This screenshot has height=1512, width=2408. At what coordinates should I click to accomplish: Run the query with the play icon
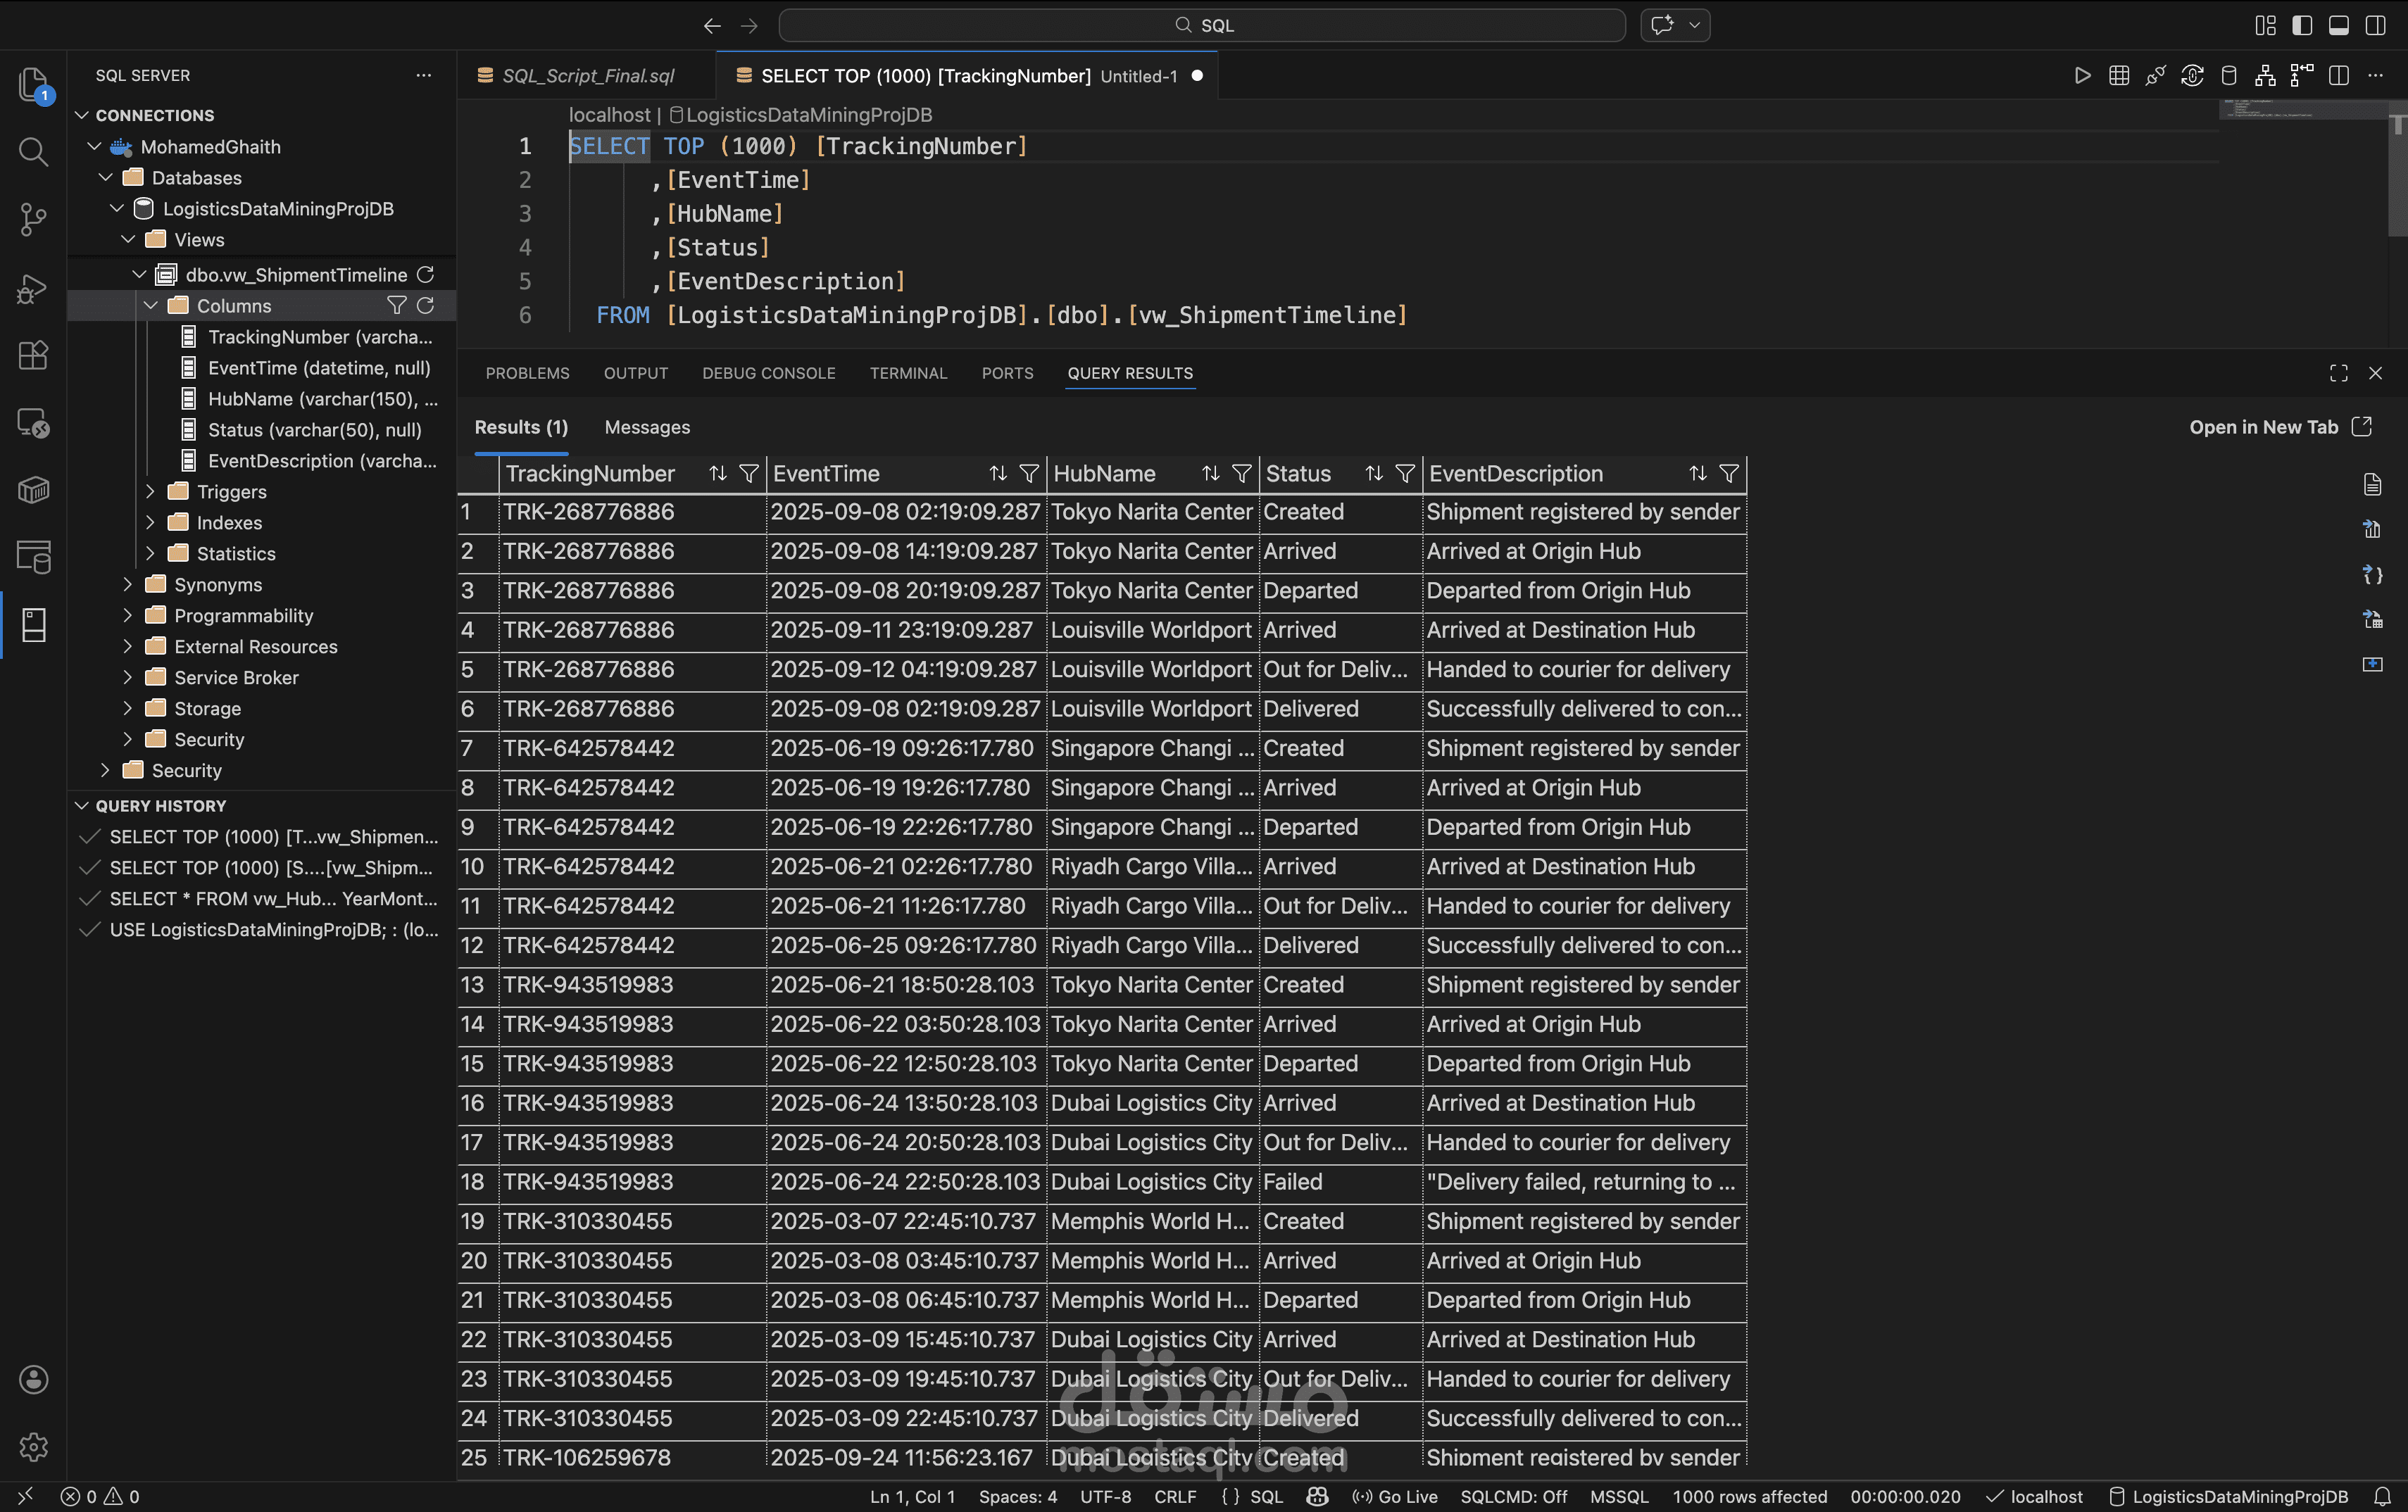click(x=2082, y=76)
